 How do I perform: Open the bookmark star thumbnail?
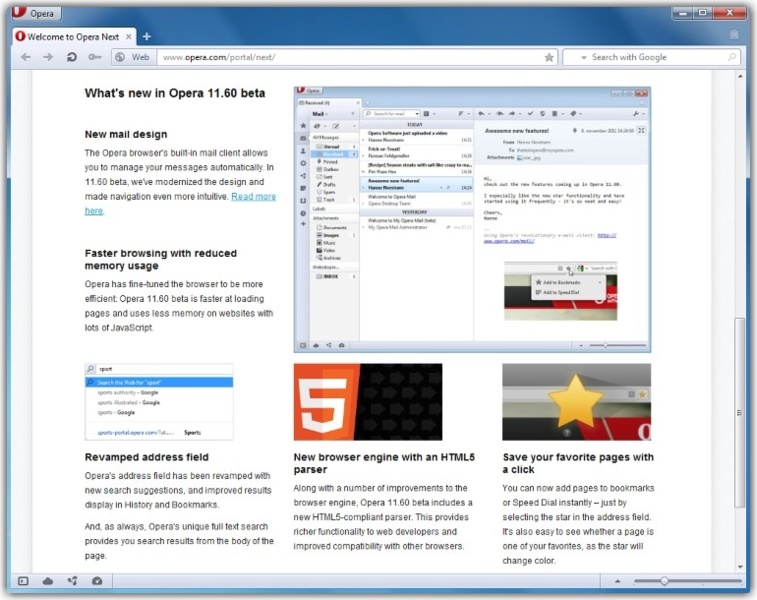click(x=576, y=402)
